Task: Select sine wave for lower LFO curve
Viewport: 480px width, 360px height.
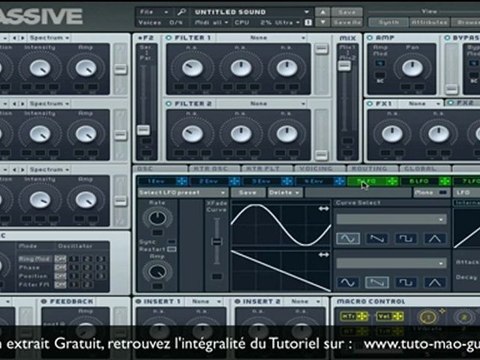Action: (348, 282)
